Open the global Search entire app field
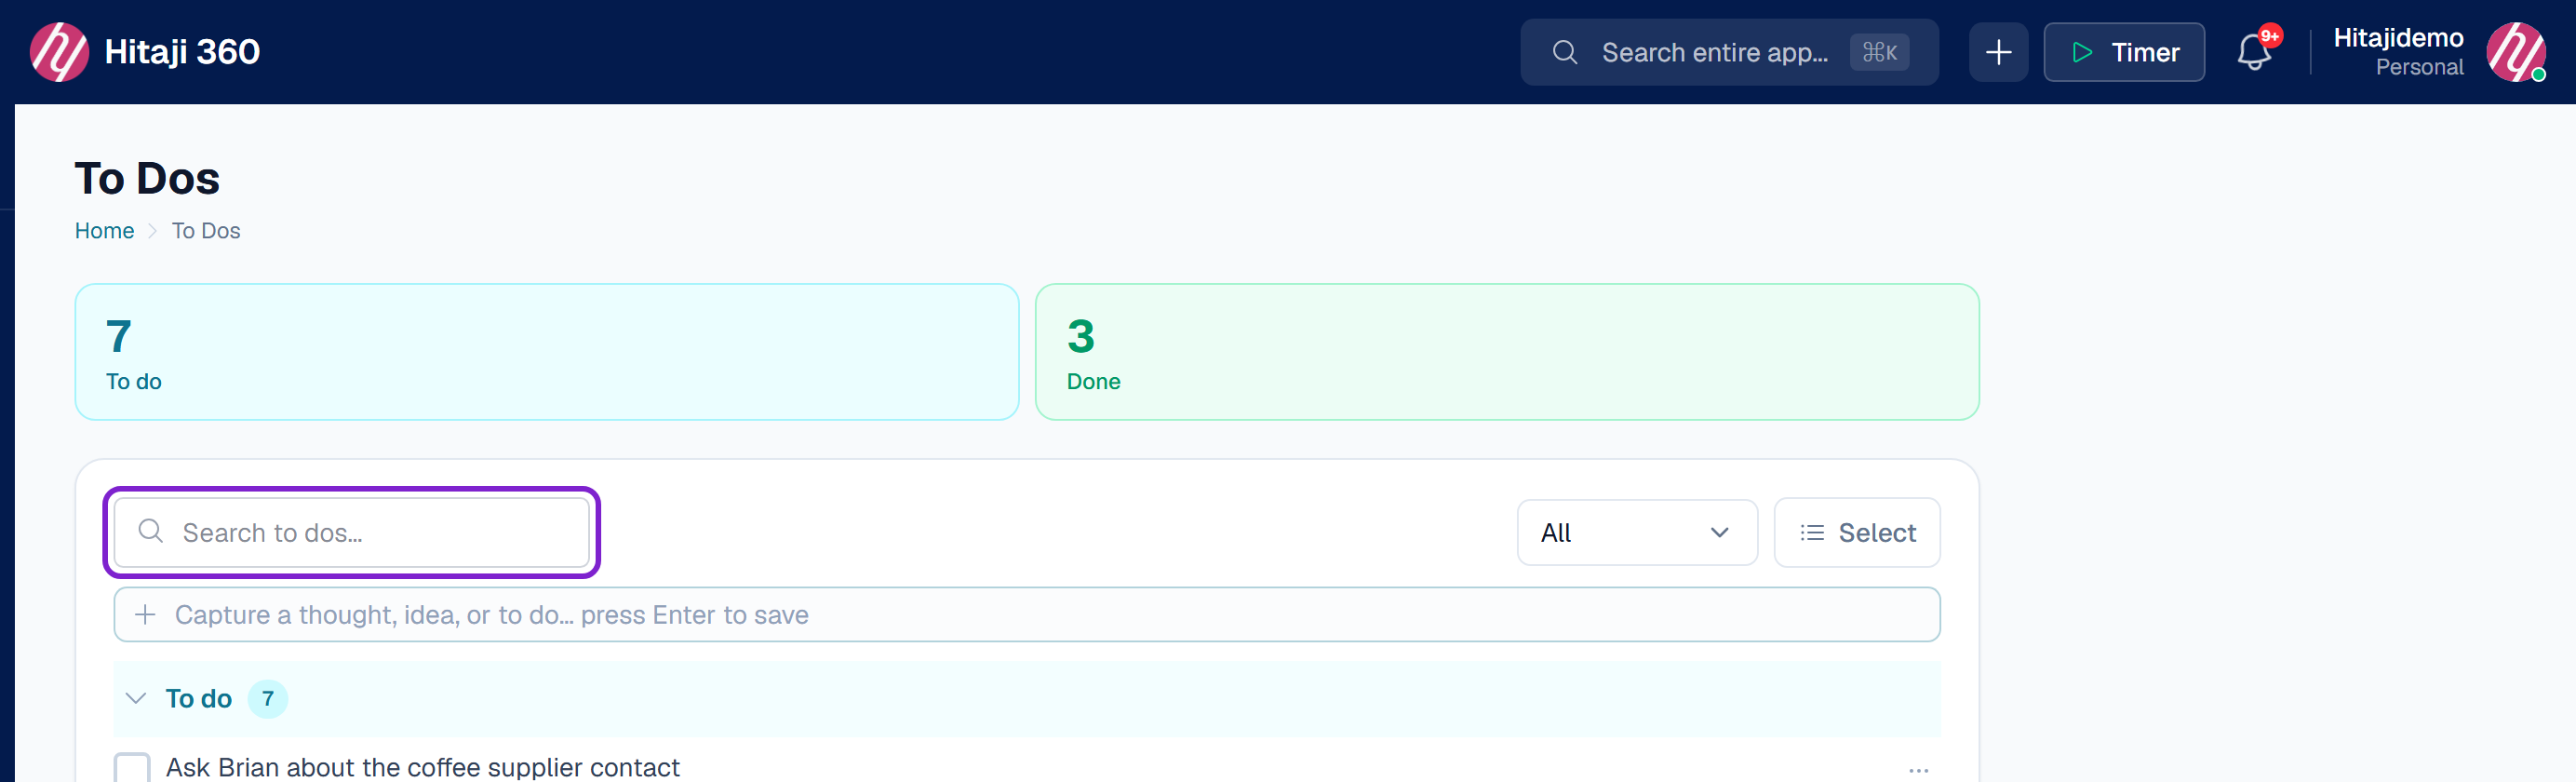The width and height of the screenshot is (2576, 782). [1729, 52]
